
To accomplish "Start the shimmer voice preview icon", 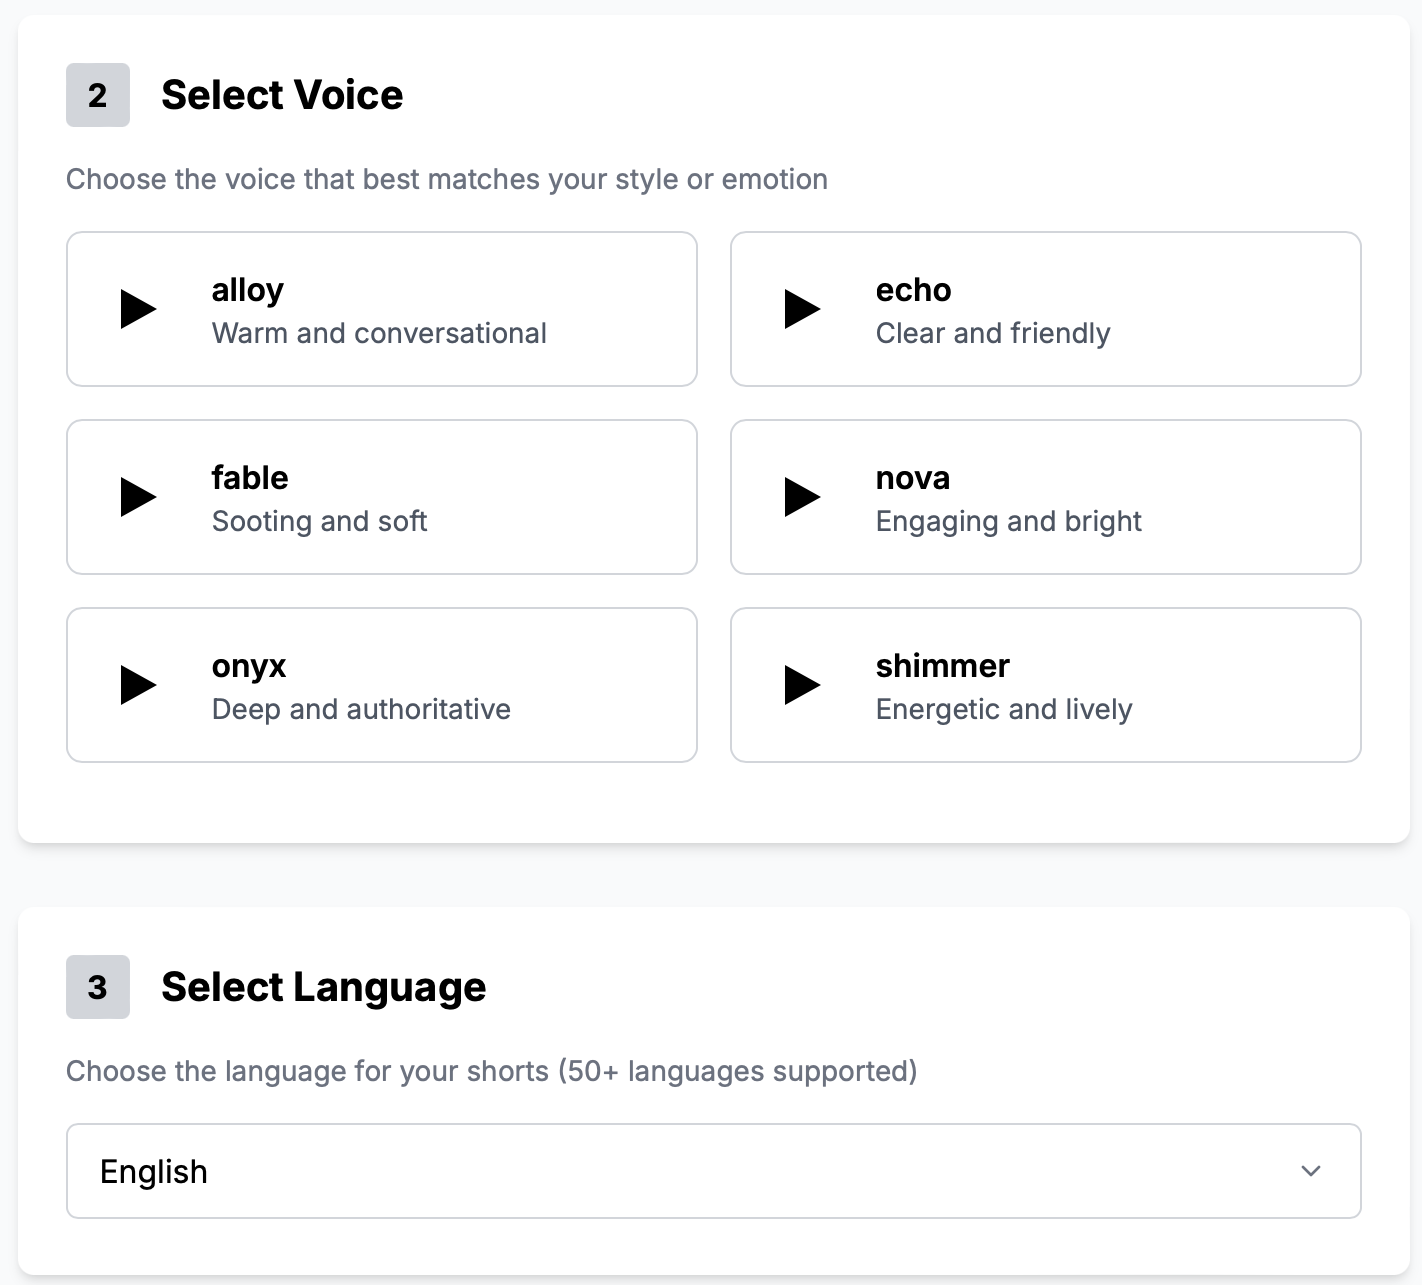I will [801, 685].
